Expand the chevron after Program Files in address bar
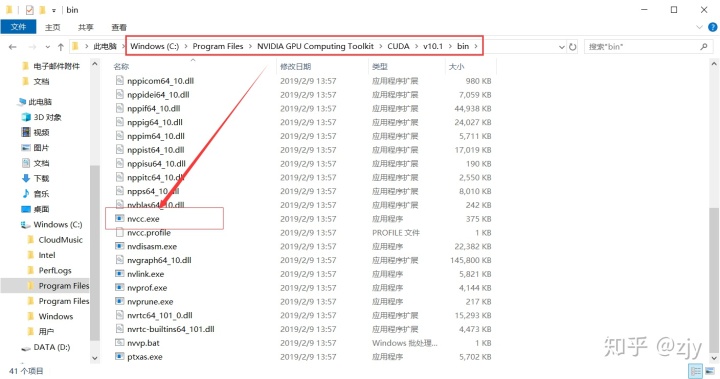720x379 pixels. 250,46
